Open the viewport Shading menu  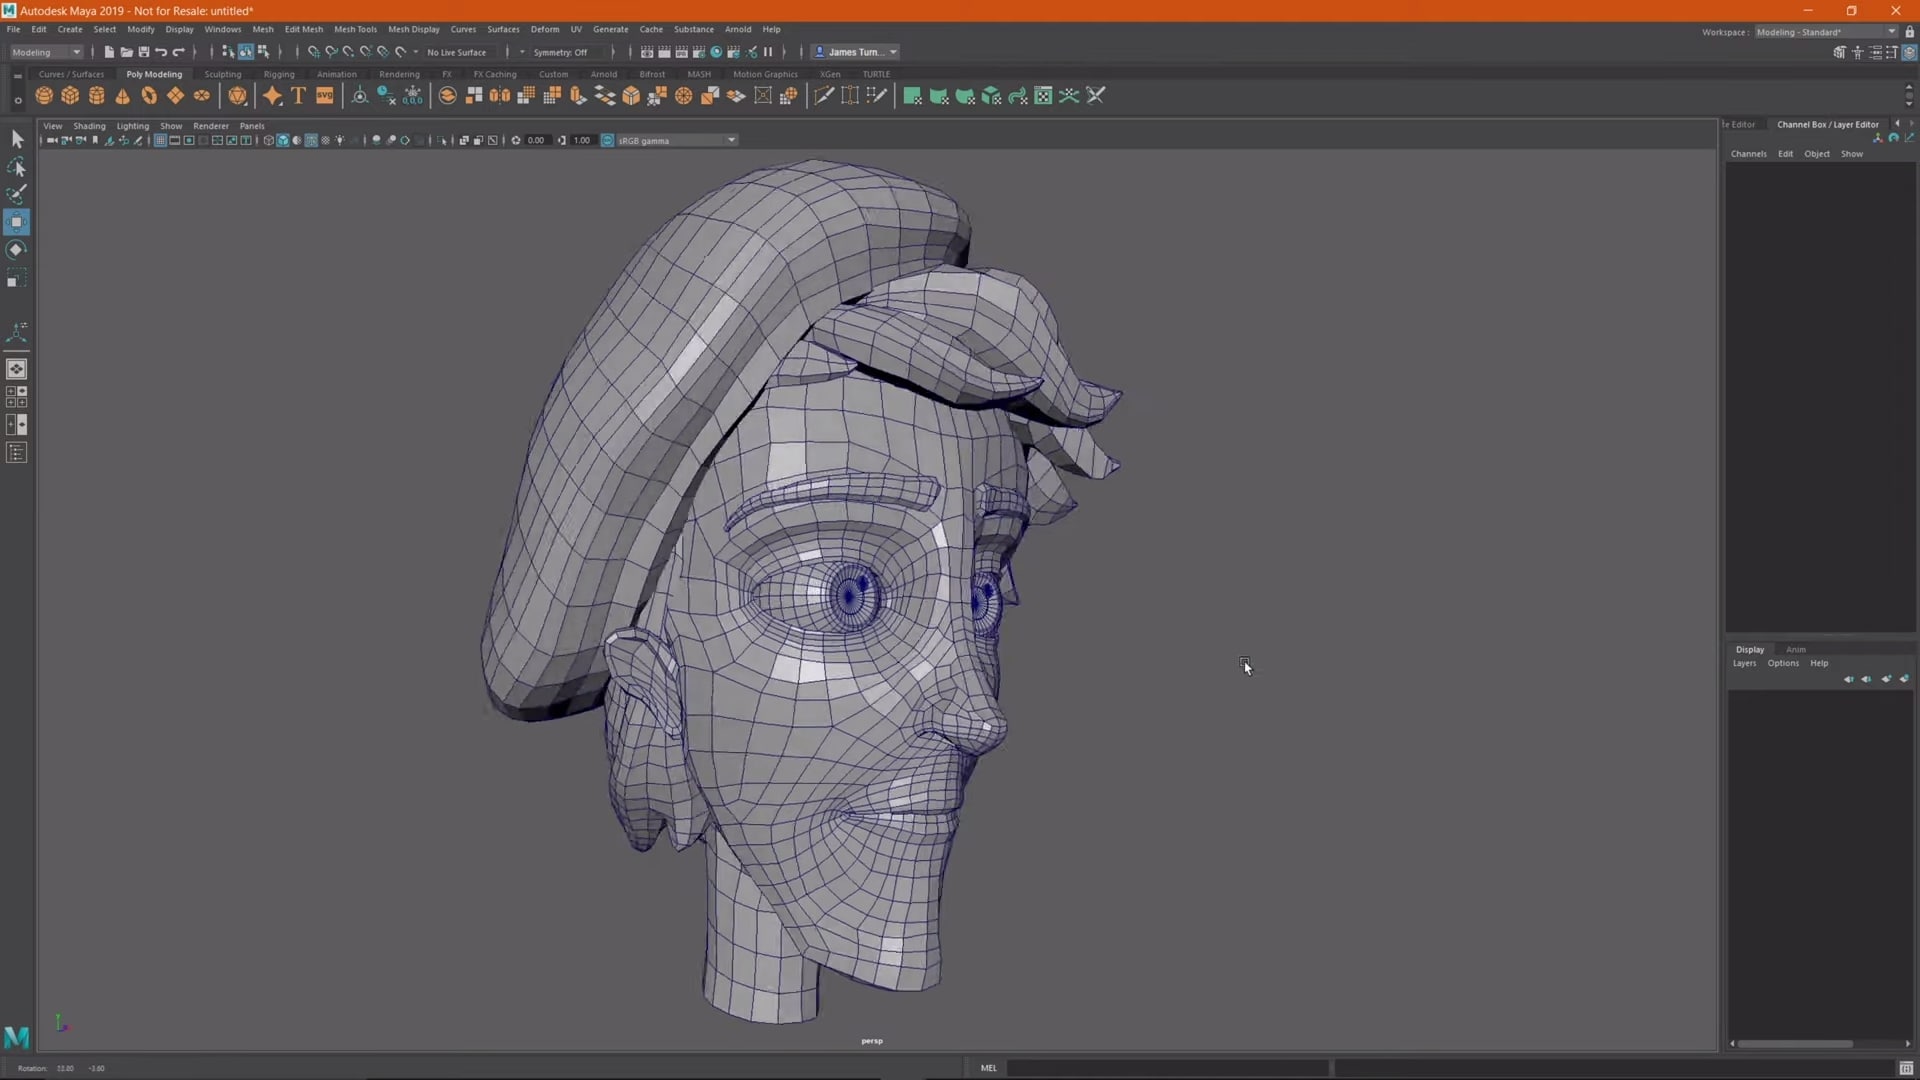click(89, 126)
